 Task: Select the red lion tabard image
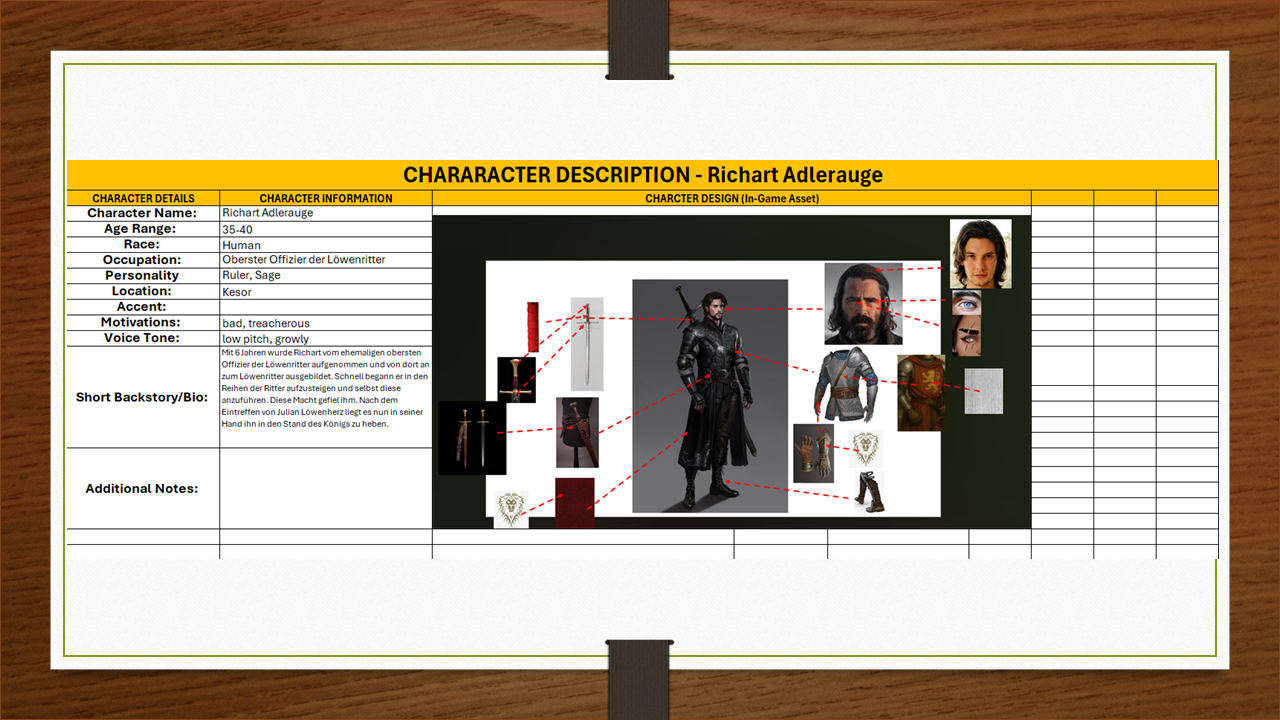[x=921, y=393]
